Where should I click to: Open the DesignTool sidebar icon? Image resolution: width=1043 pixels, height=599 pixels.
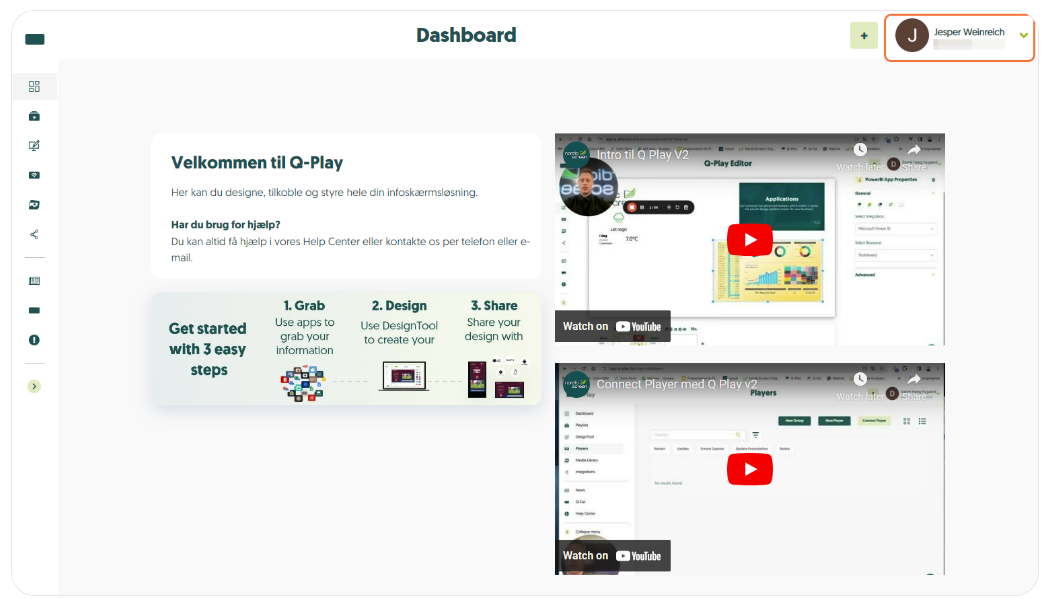pyautogui.click(x=34, y=146)
